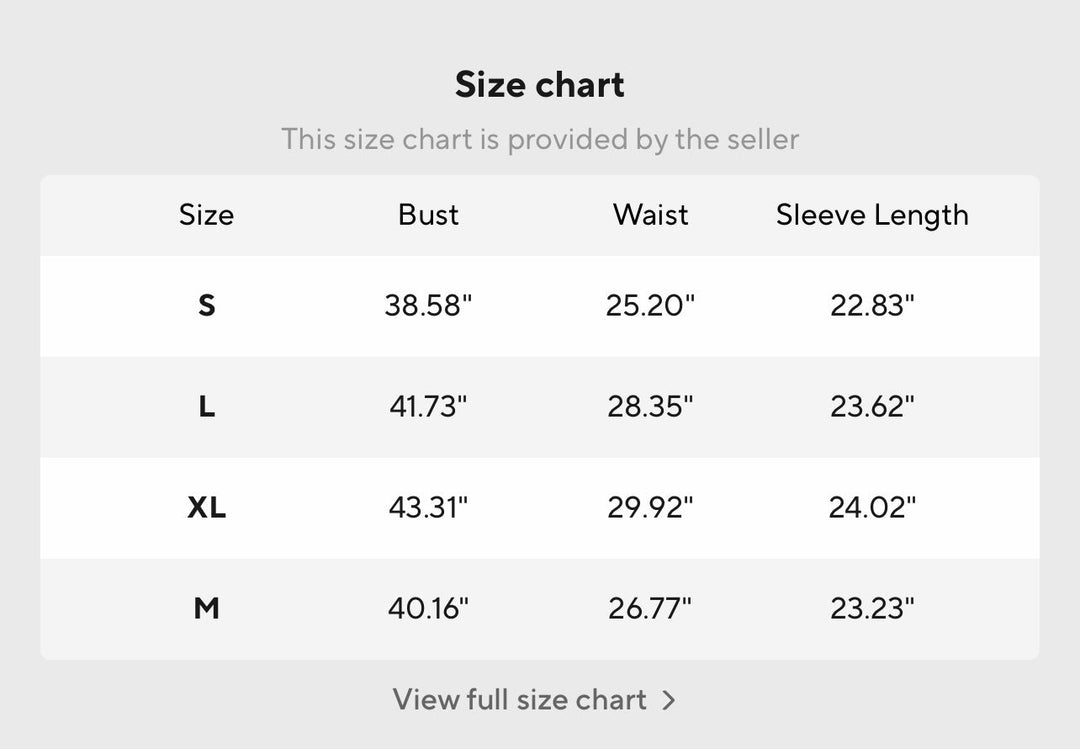Screen dimensions: 1080x749
Task: Click the S size row label
Action: coord(207,305)
